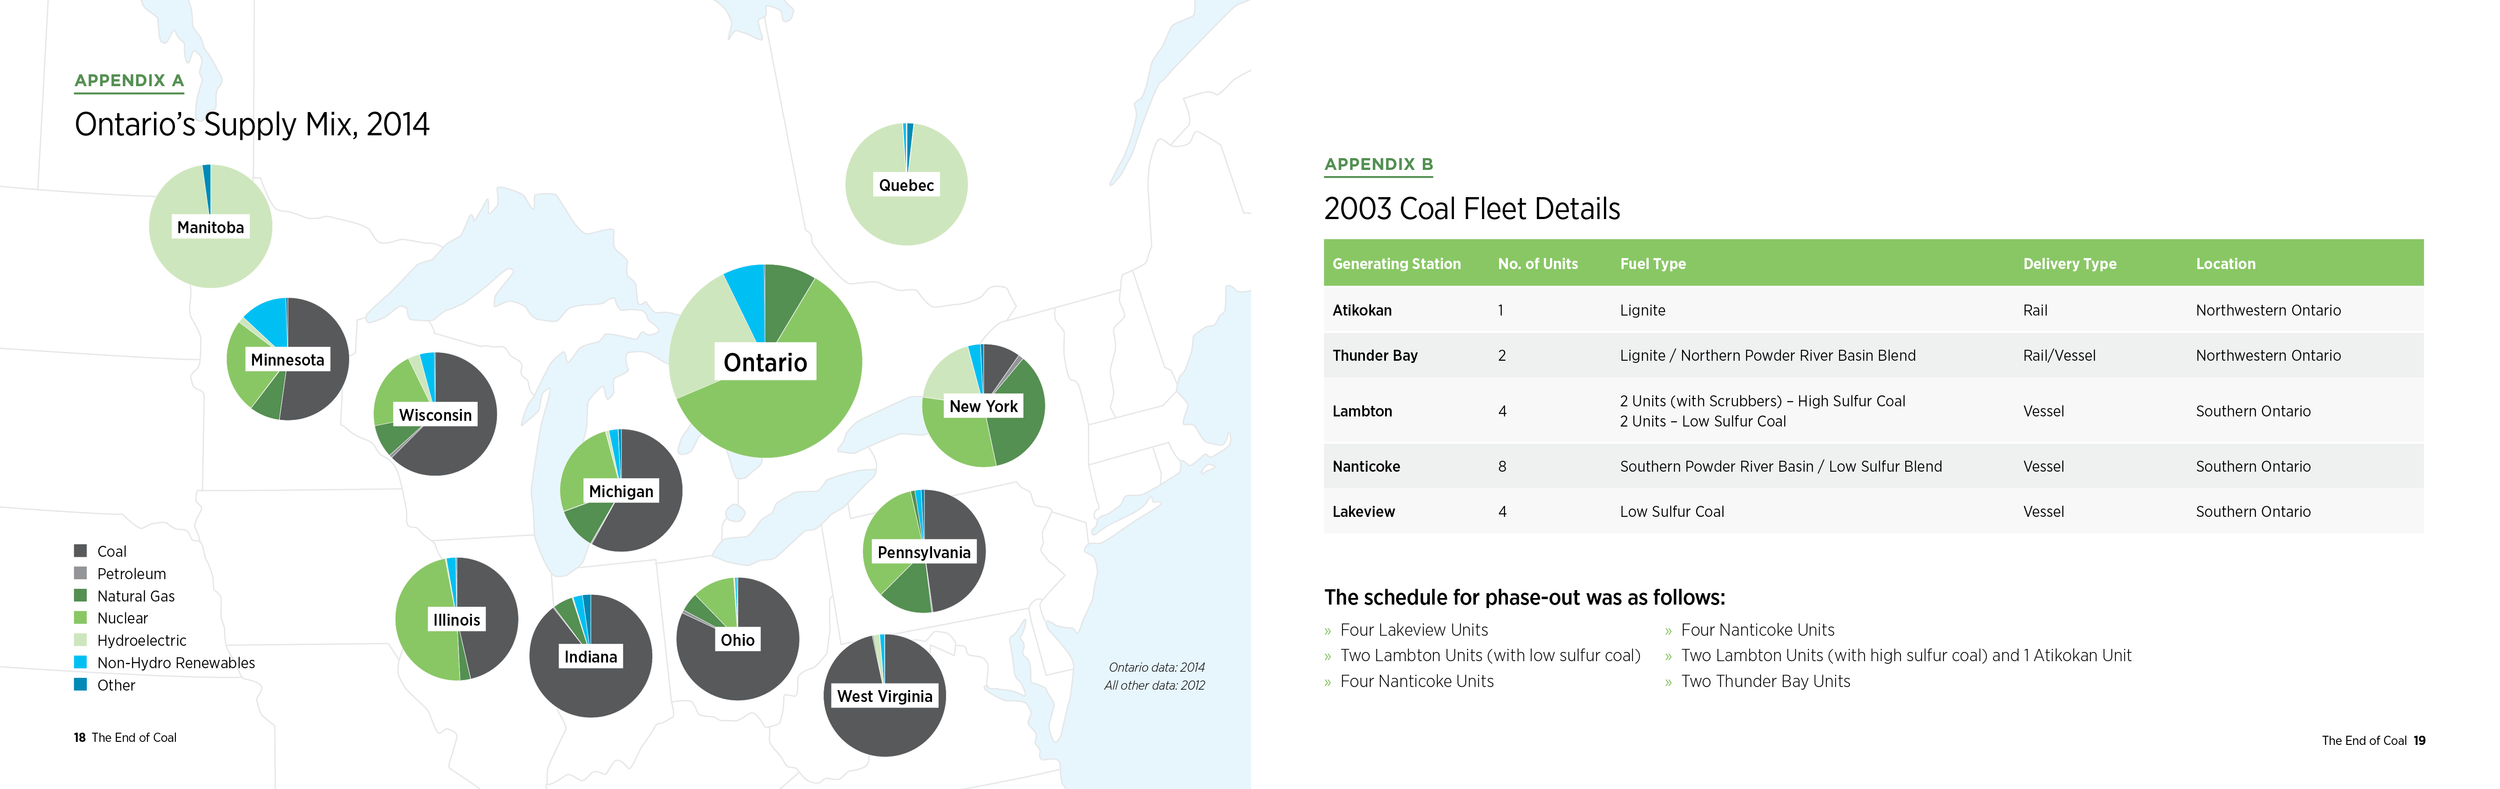The height and width of the screenshot is (789, 2500).
Task: Select the New York pie chart label
Action: click(983, 406)
